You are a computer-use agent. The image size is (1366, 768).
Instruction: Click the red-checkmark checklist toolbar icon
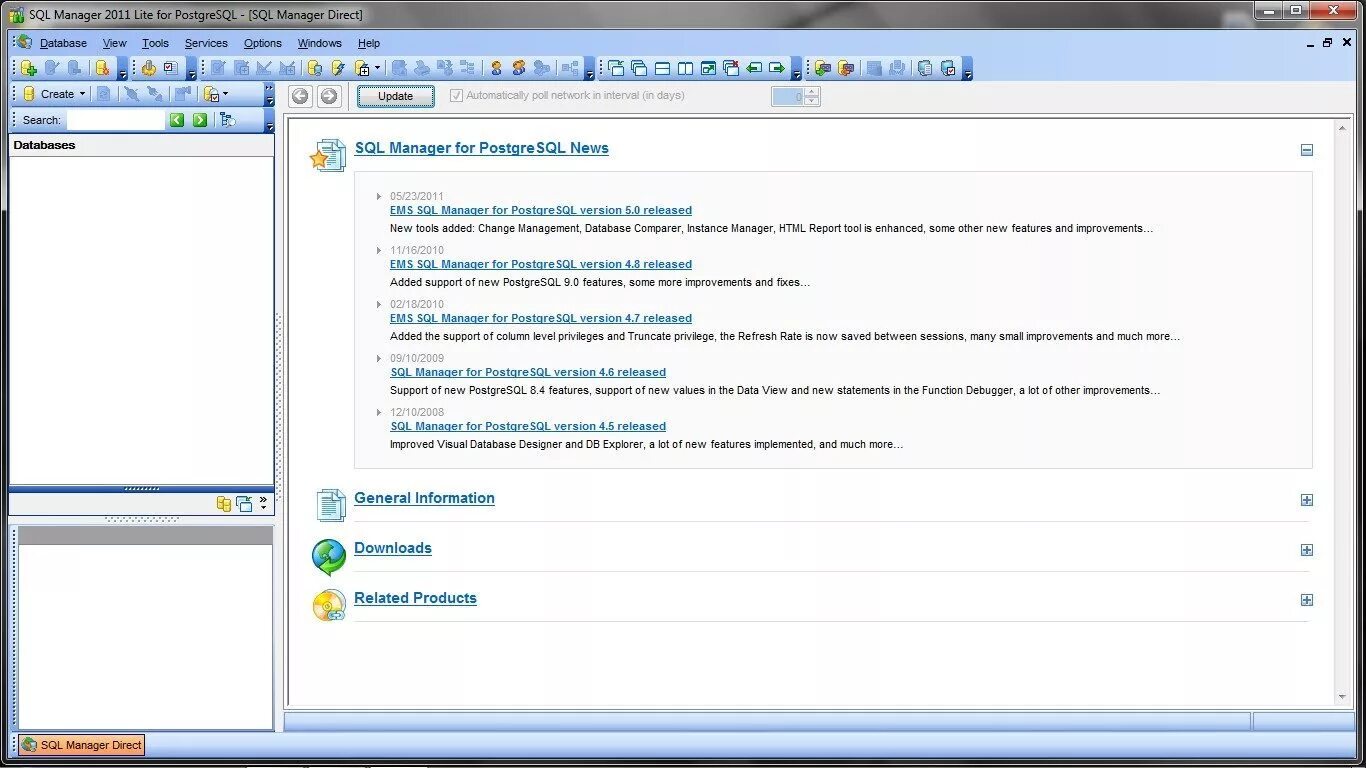tap(171, 68)
